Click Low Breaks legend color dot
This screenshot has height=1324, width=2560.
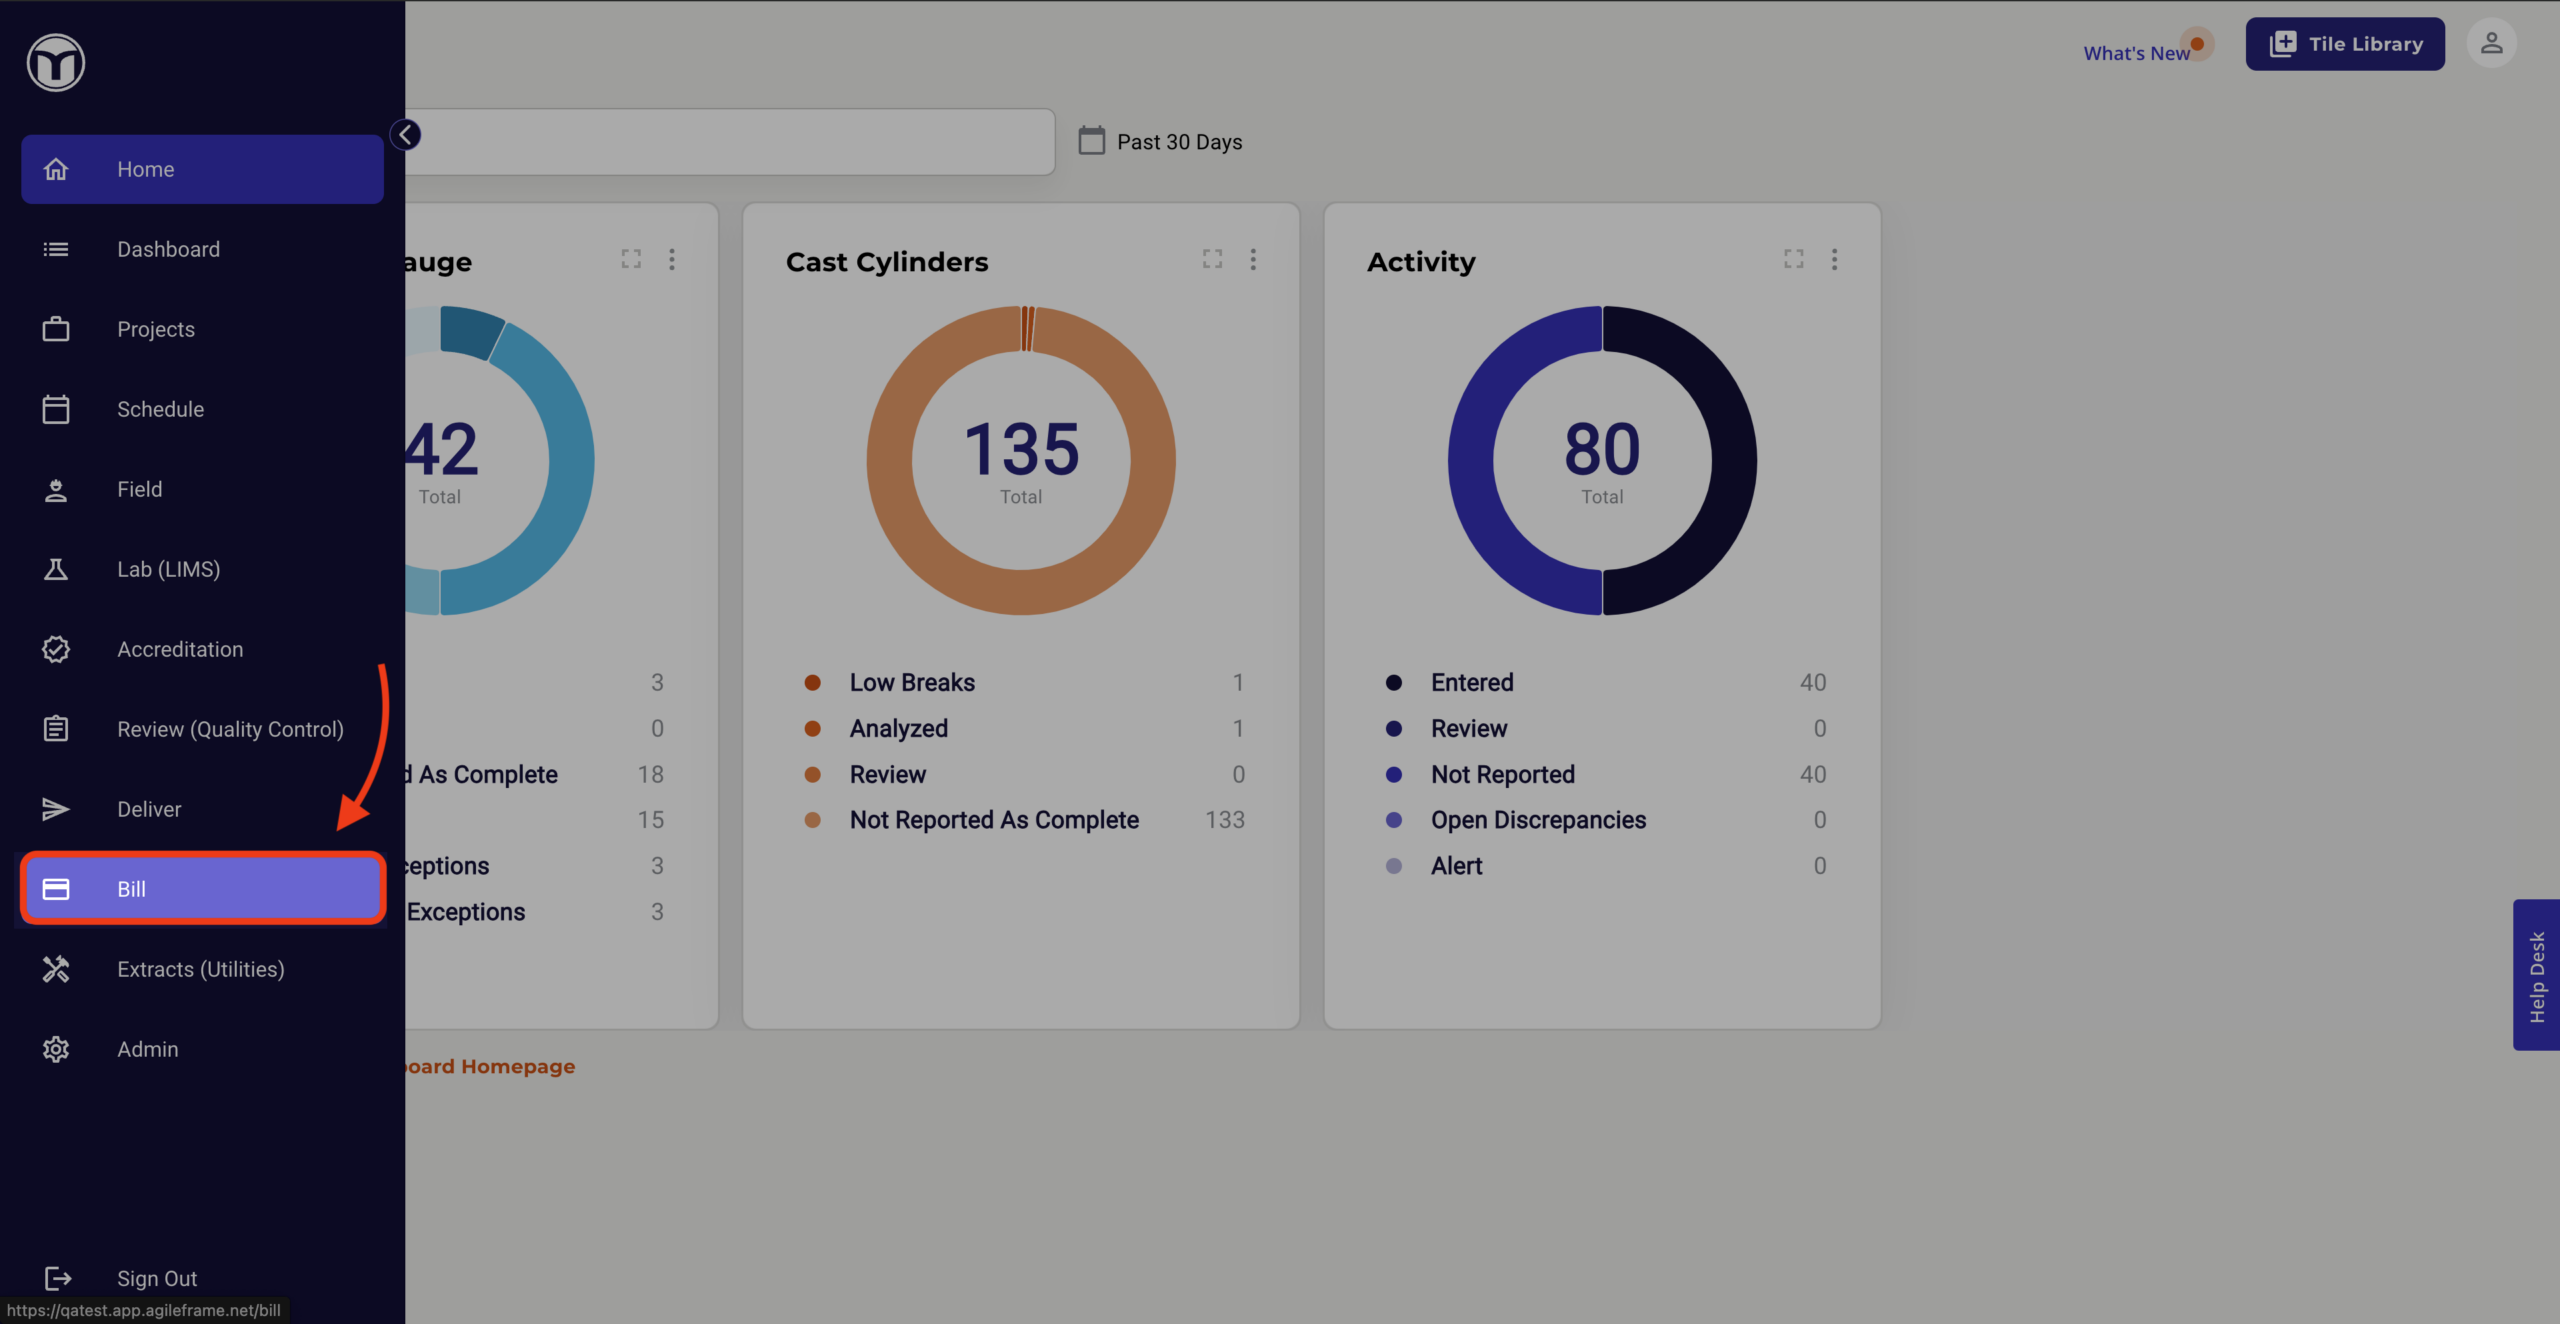click(x=813, y=683)
